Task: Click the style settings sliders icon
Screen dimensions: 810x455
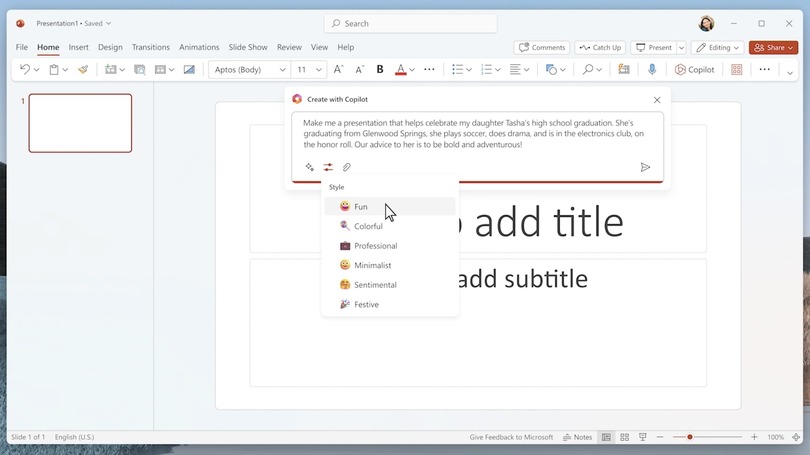Action: click(x=328, y=167)
